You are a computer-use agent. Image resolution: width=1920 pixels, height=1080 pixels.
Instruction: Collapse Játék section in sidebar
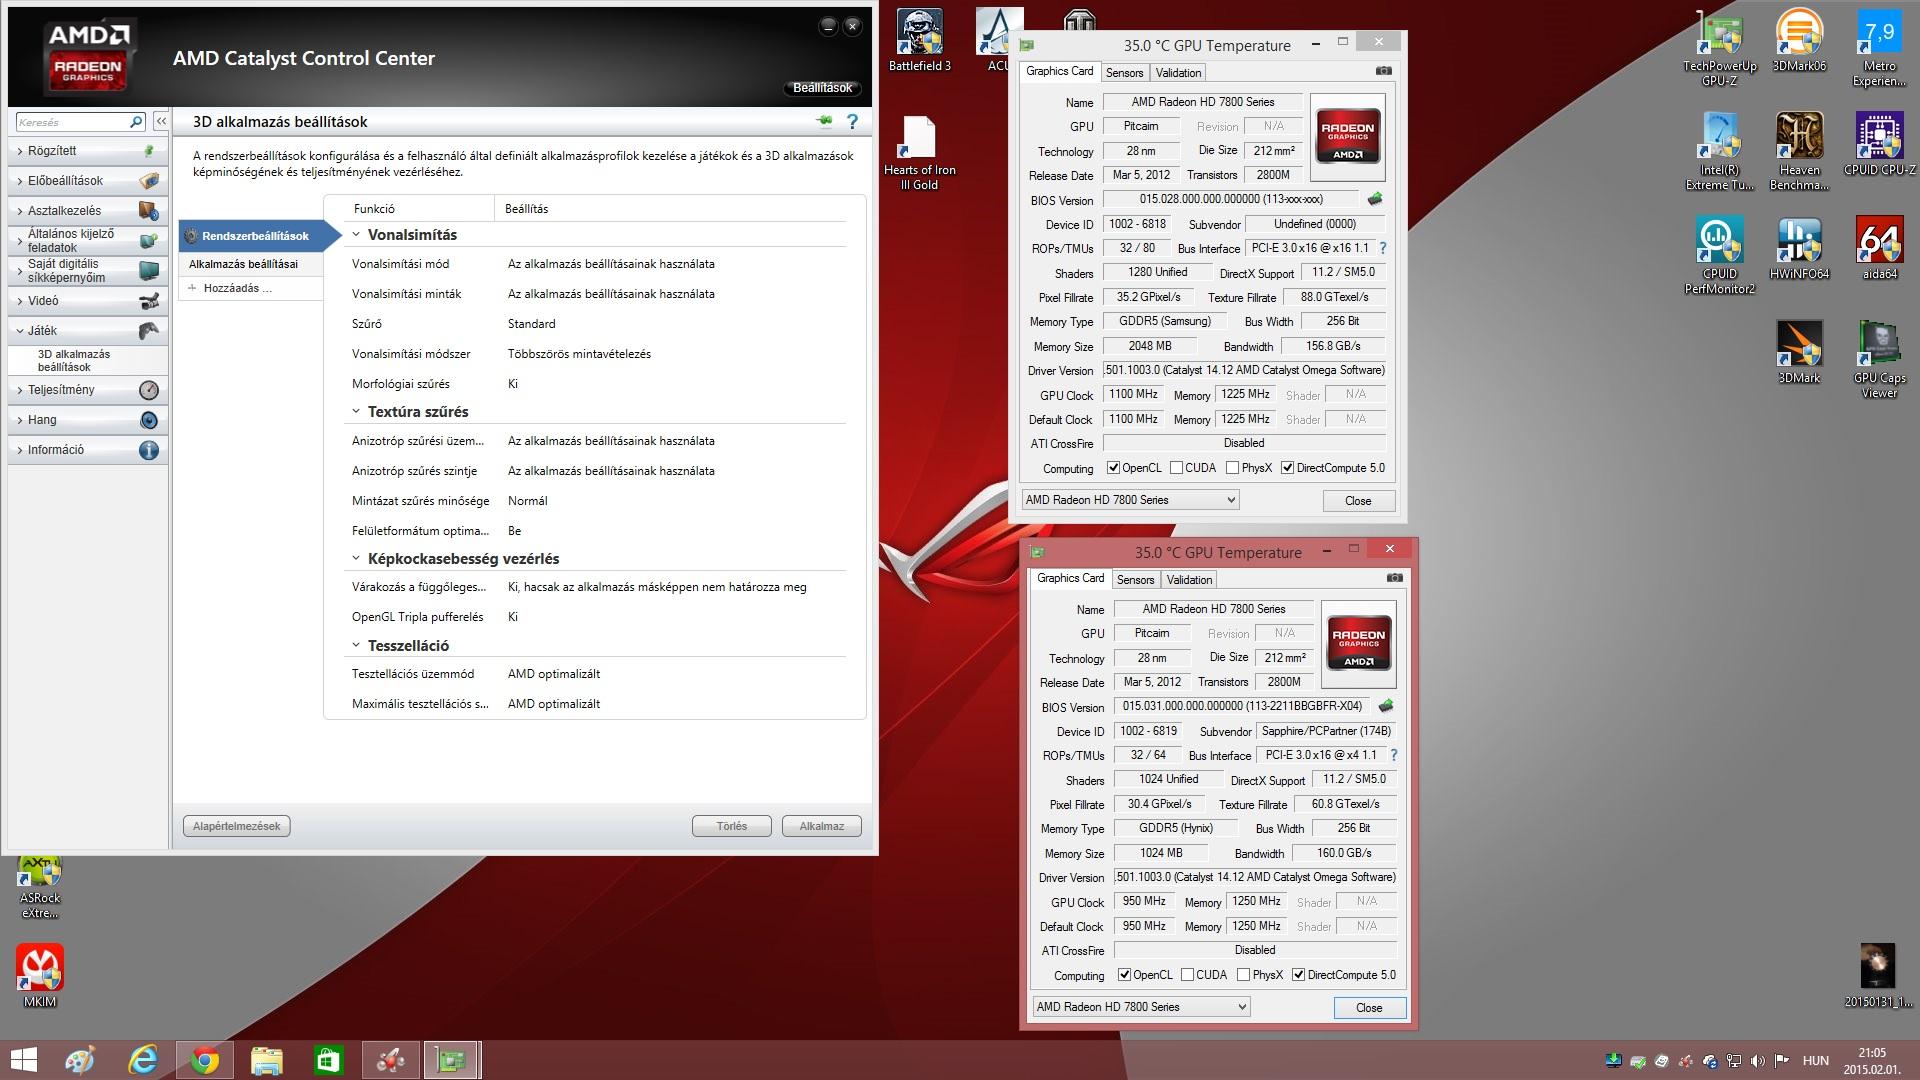click(88, 331)
